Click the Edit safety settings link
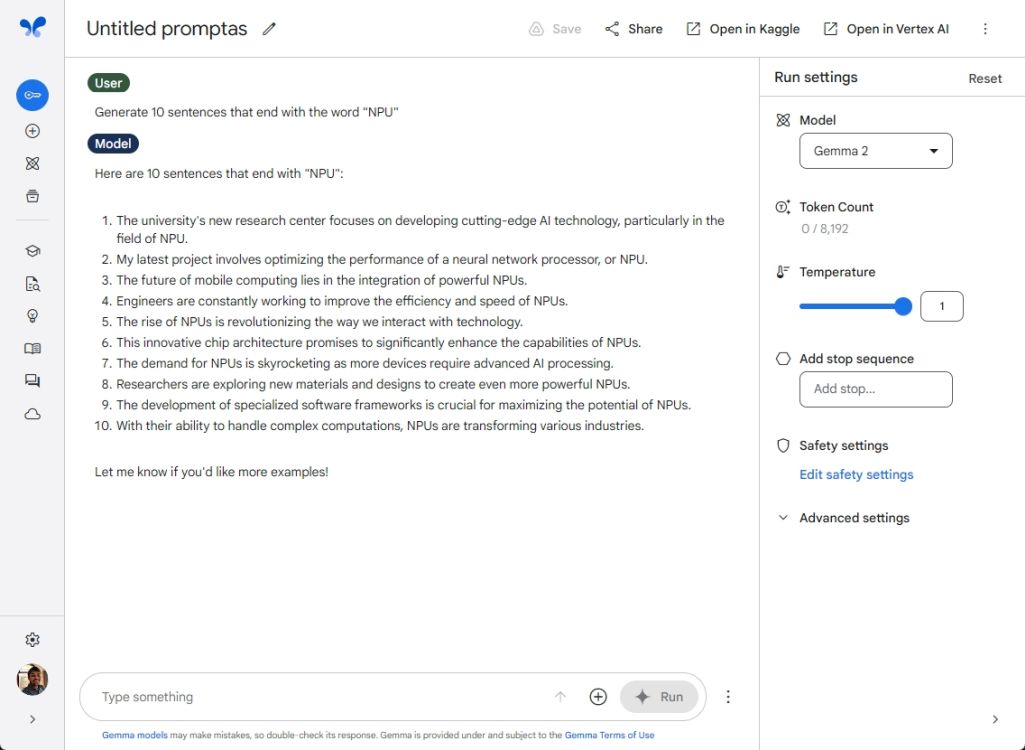1025x750 pixels. click(x=856, y=474)
